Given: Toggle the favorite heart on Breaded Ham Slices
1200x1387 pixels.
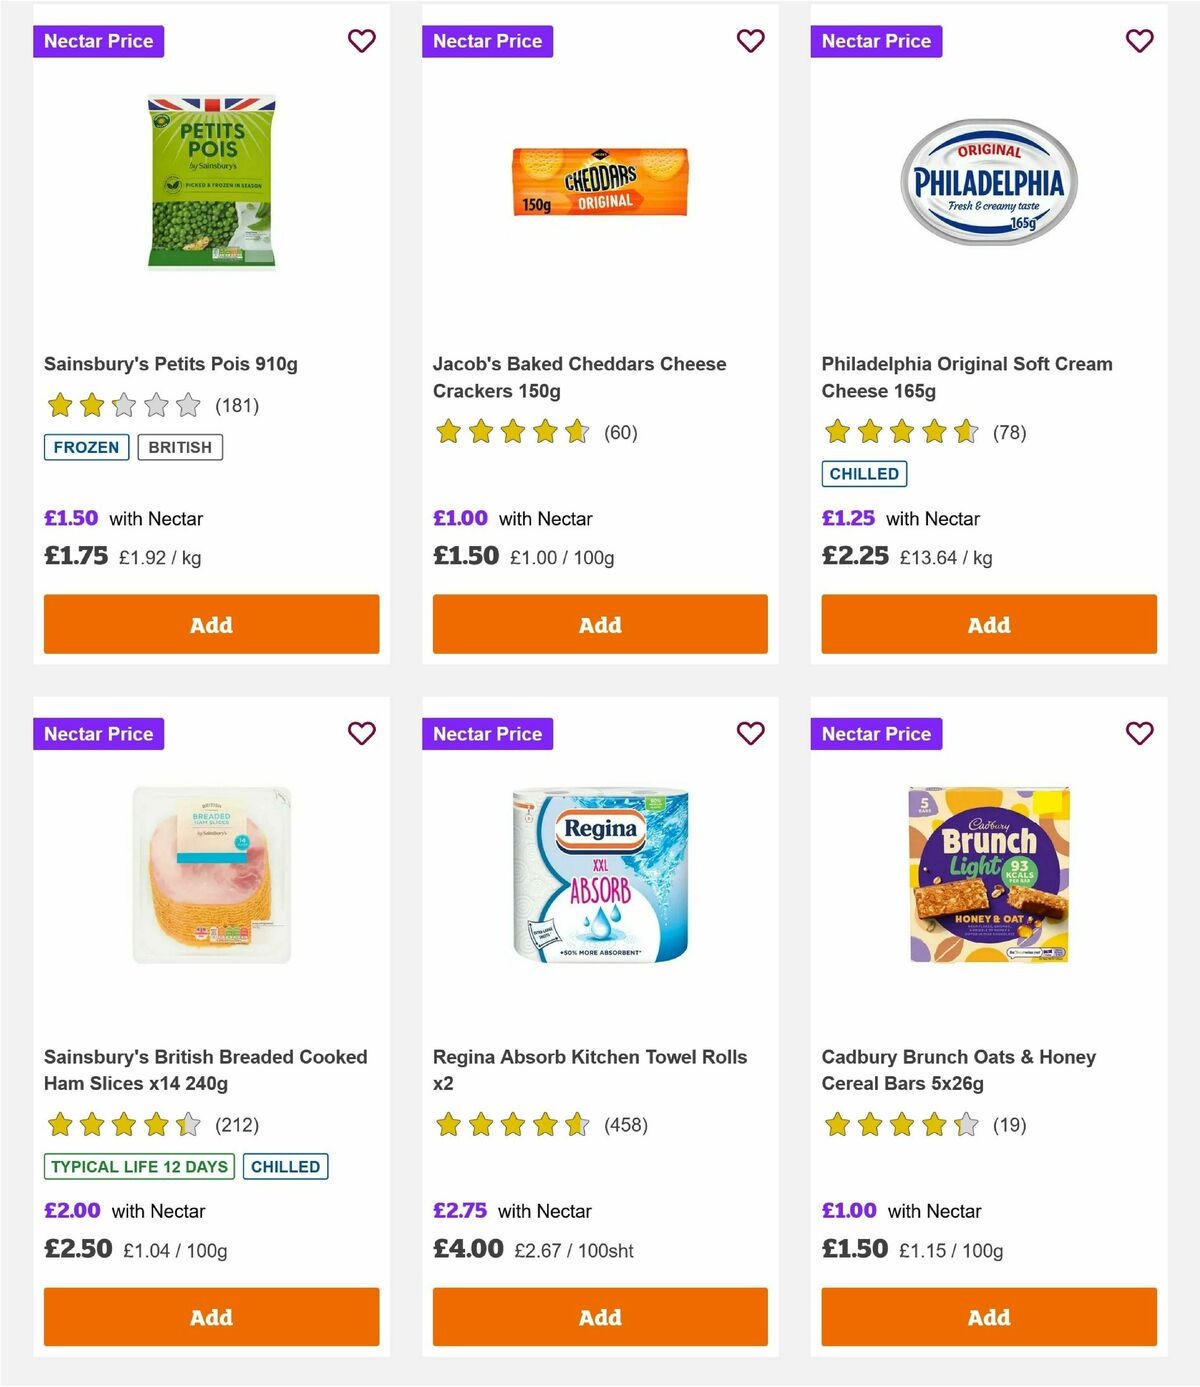Looking at the screenshot, I should (x=361, y=733).
